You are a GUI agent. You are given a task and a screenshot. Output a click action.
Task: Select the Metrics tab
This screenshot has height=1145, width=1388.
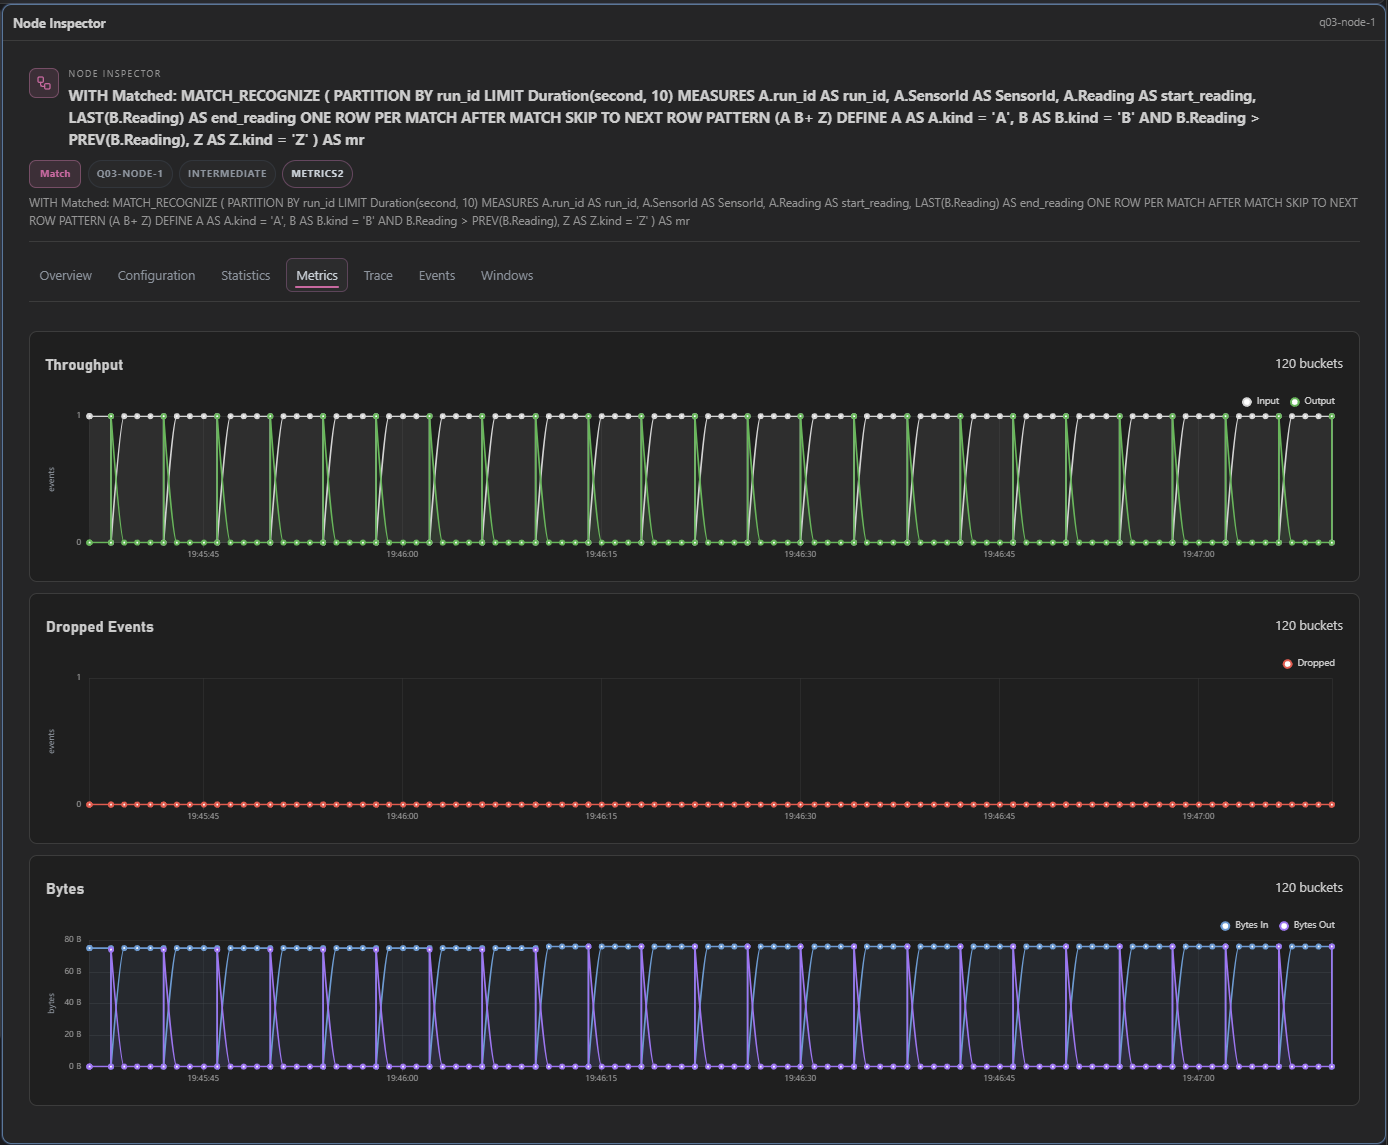[x=317, y=276]
